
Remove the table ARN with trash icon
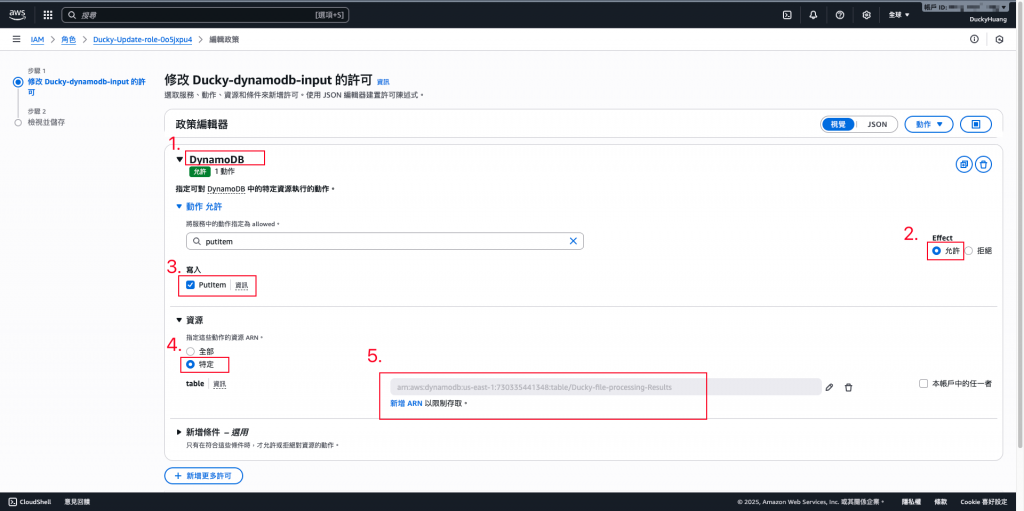(848, 387)
